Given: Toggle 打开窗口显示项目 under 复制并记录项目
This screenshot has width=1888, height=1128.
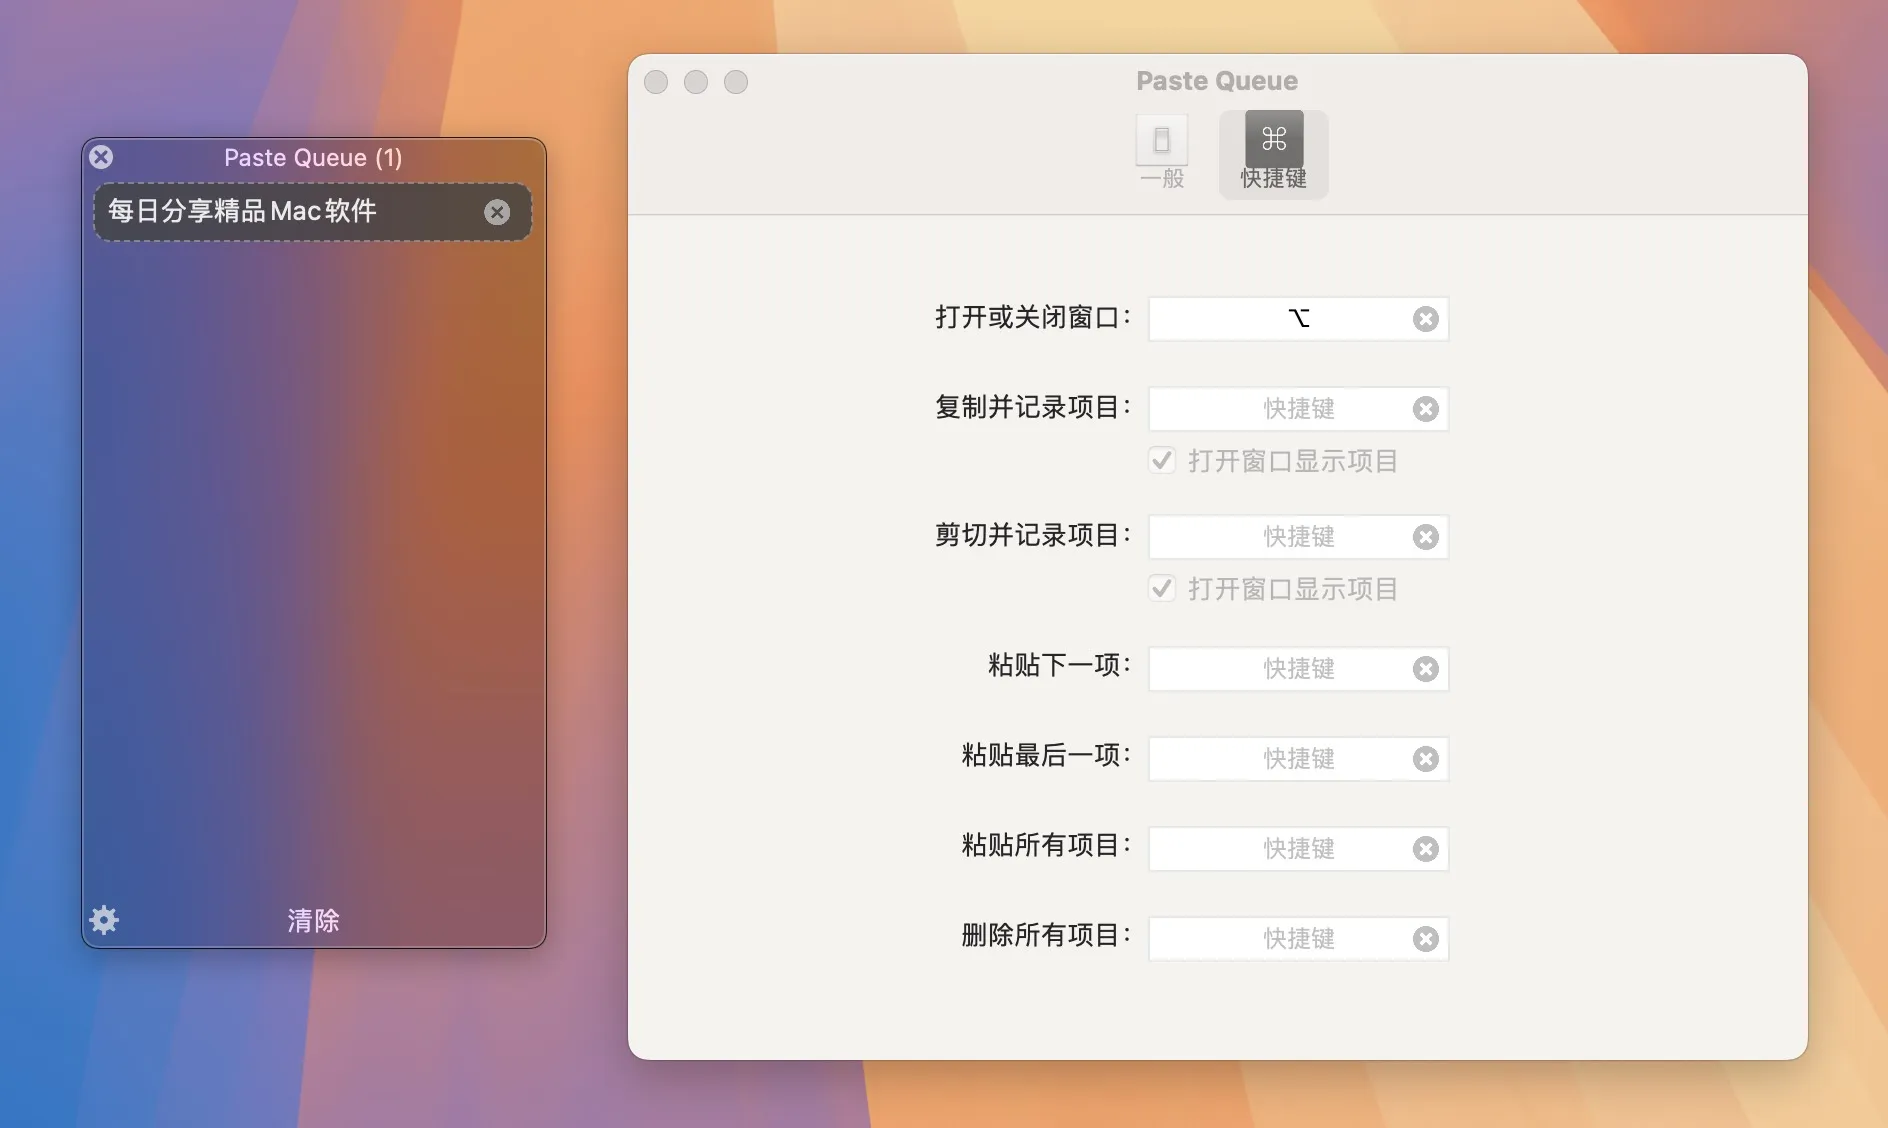Looking at the screenshot, I should pos(1162,460).
